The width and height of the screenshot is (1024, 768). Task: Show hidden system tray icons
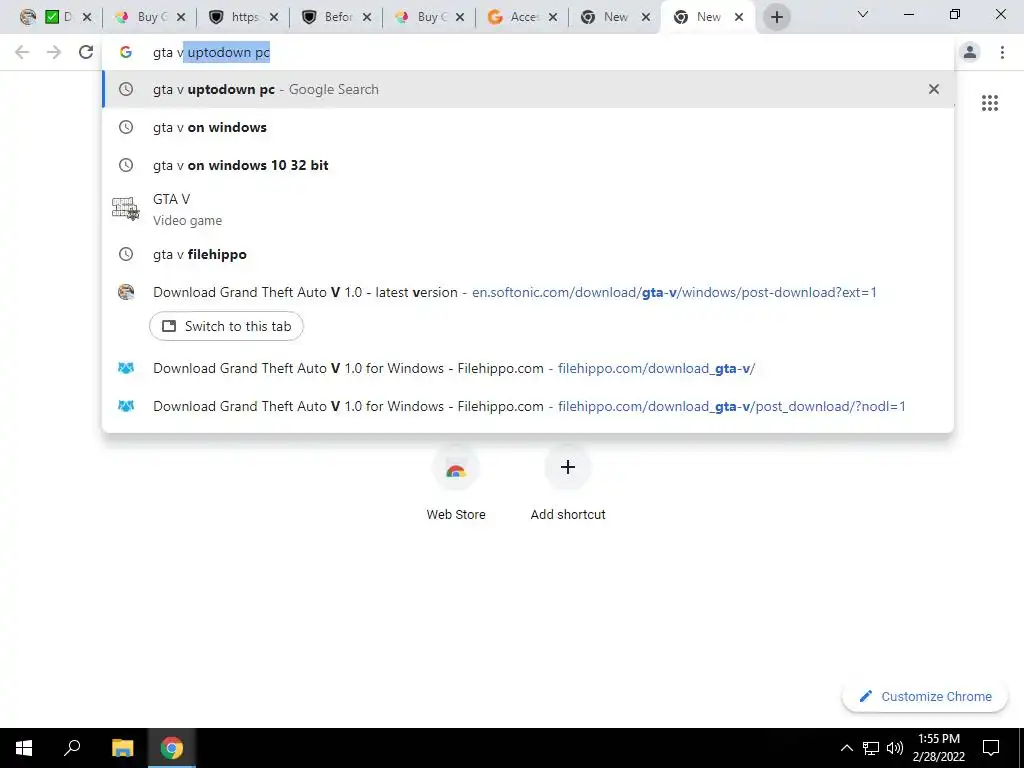tap(846, 748)
